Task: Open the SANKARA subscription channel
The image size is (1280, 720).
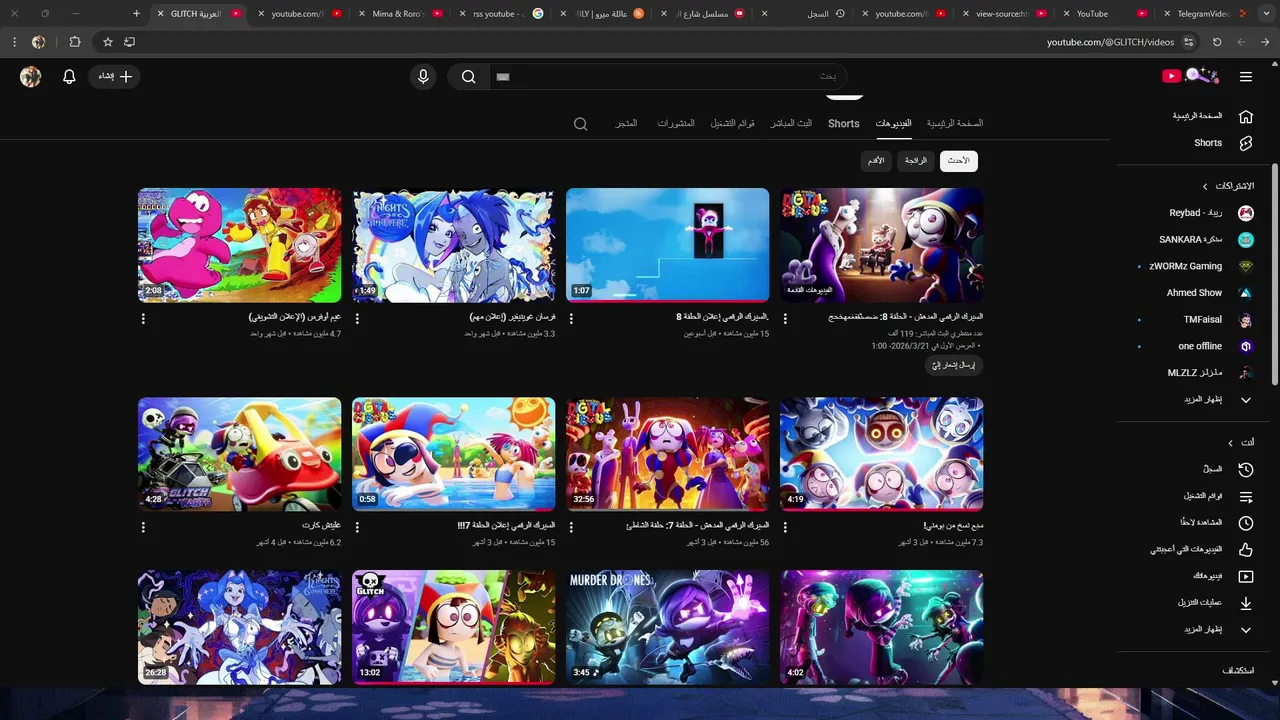Action: 1206,240
